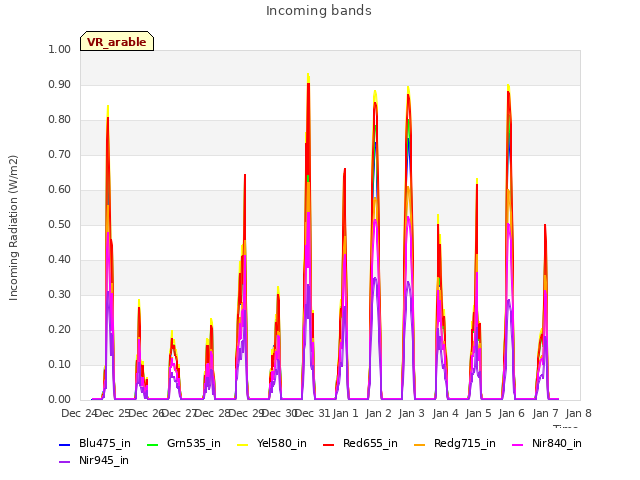Click the Nir840_in legend color marker
The width and height of the screenshot is (640, 480).
[518, 444]
